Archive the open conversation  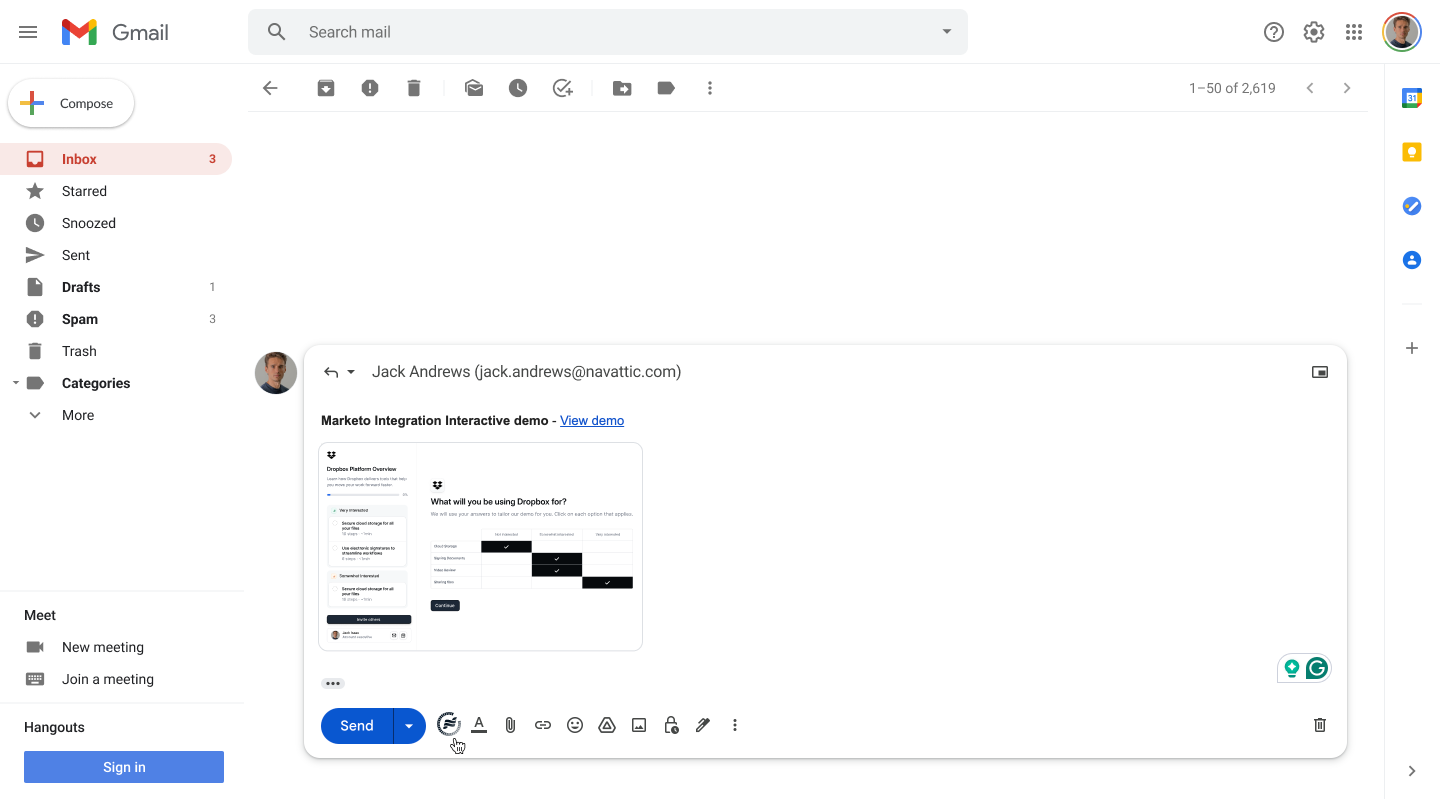tap(326, 88)
